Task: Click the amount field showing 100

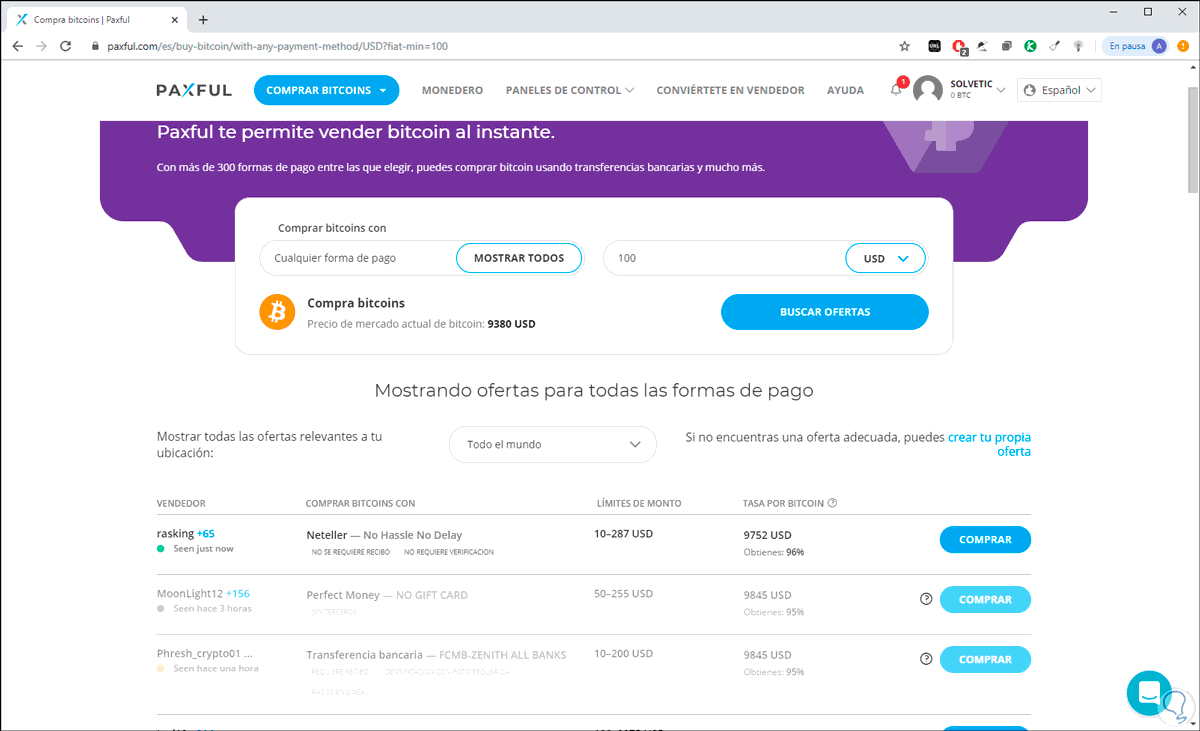Action: pyautogui.click(x=724, y=258)
